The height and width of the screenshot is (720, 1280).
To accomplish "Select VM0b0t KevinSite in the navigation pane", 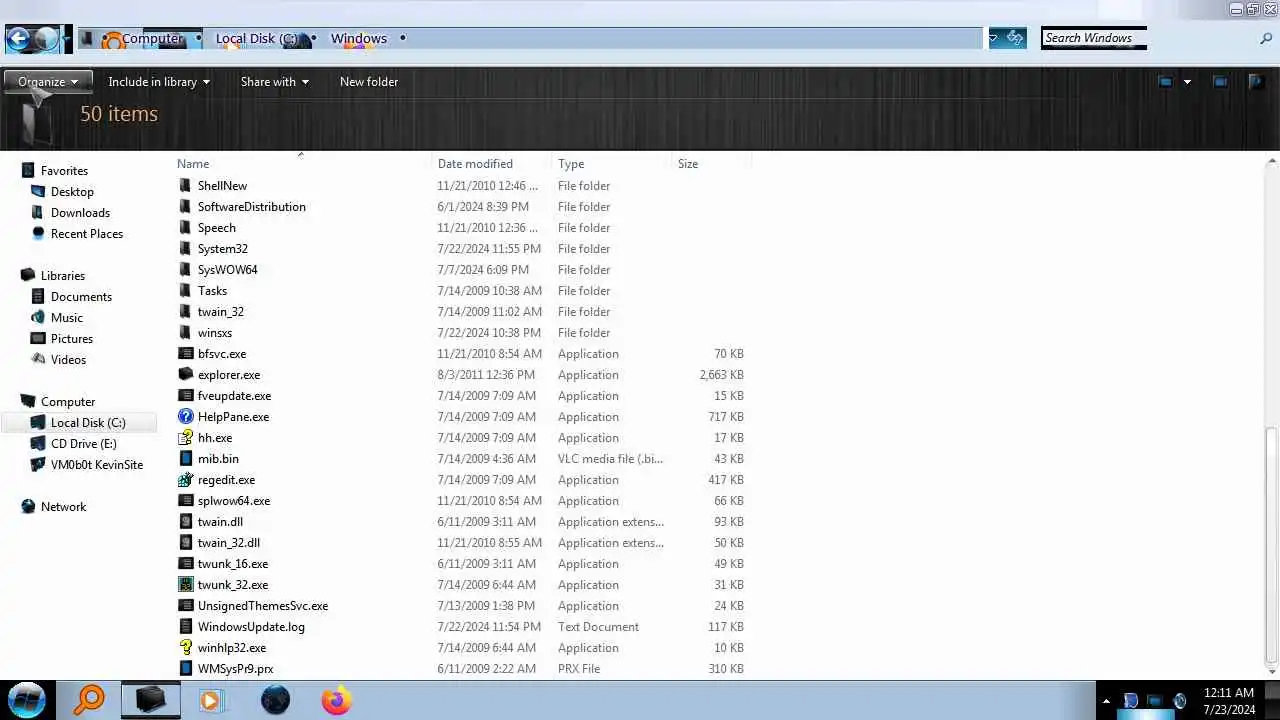I will (x=97, y=465).
